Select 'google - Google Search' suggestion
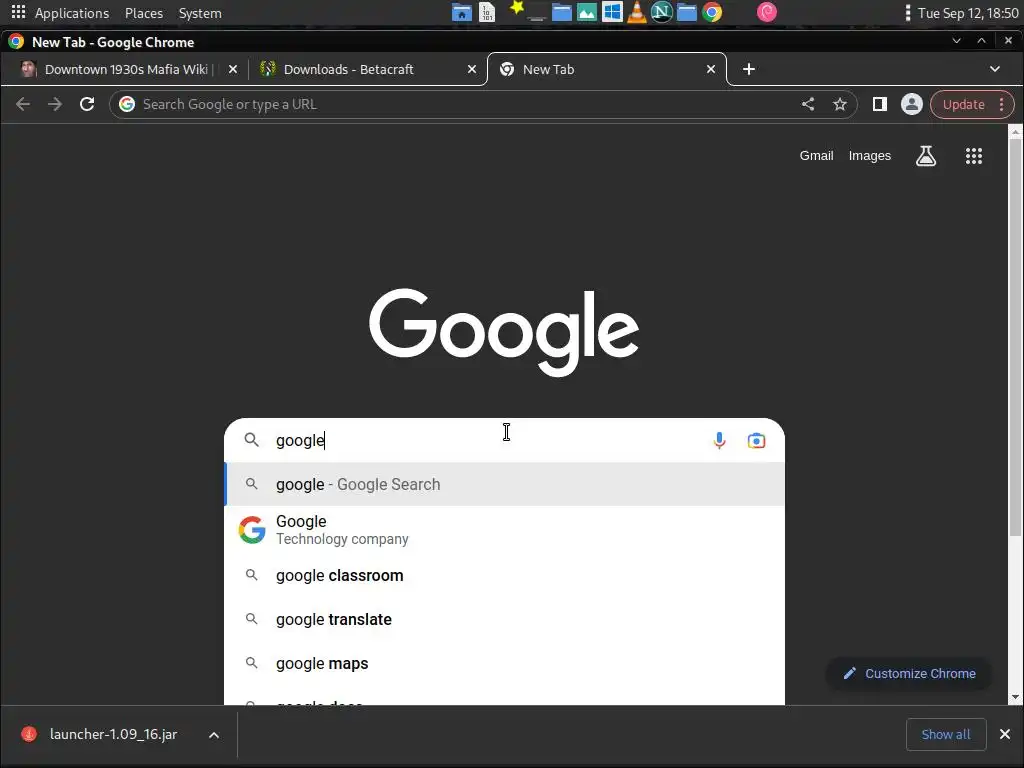Screen dimensions: 1024x768 (504, 485)
